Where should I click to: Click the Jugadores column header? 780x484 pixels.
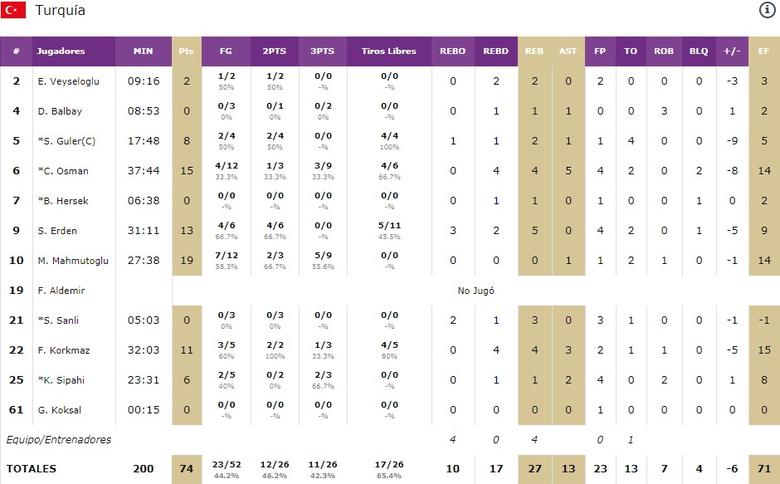coord(61,51)
